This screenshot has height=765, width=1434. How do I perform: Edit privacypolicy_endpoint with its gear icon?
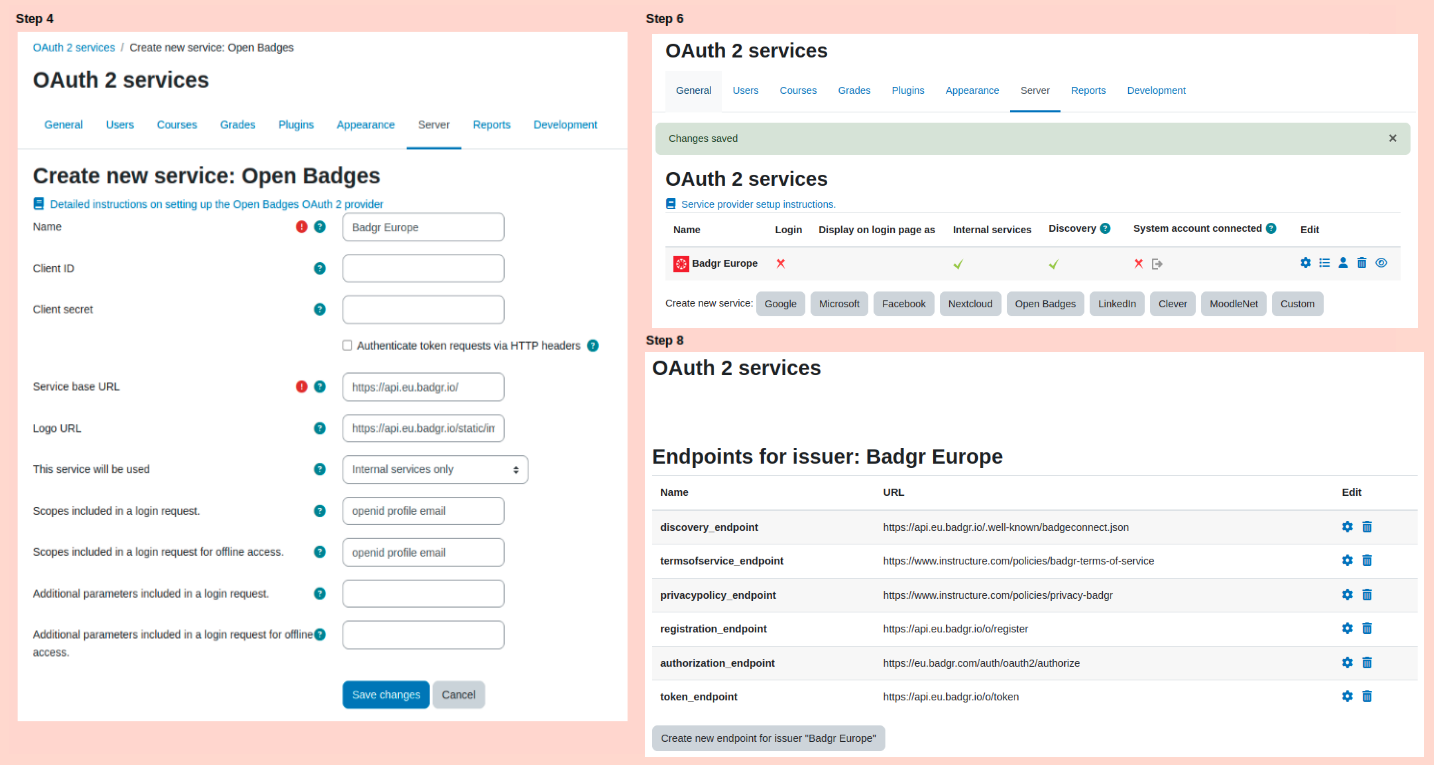coord(1347,594)
